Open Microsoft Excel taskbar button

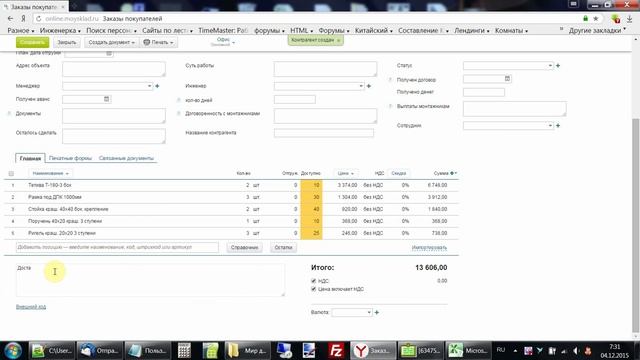click(468, 351)
